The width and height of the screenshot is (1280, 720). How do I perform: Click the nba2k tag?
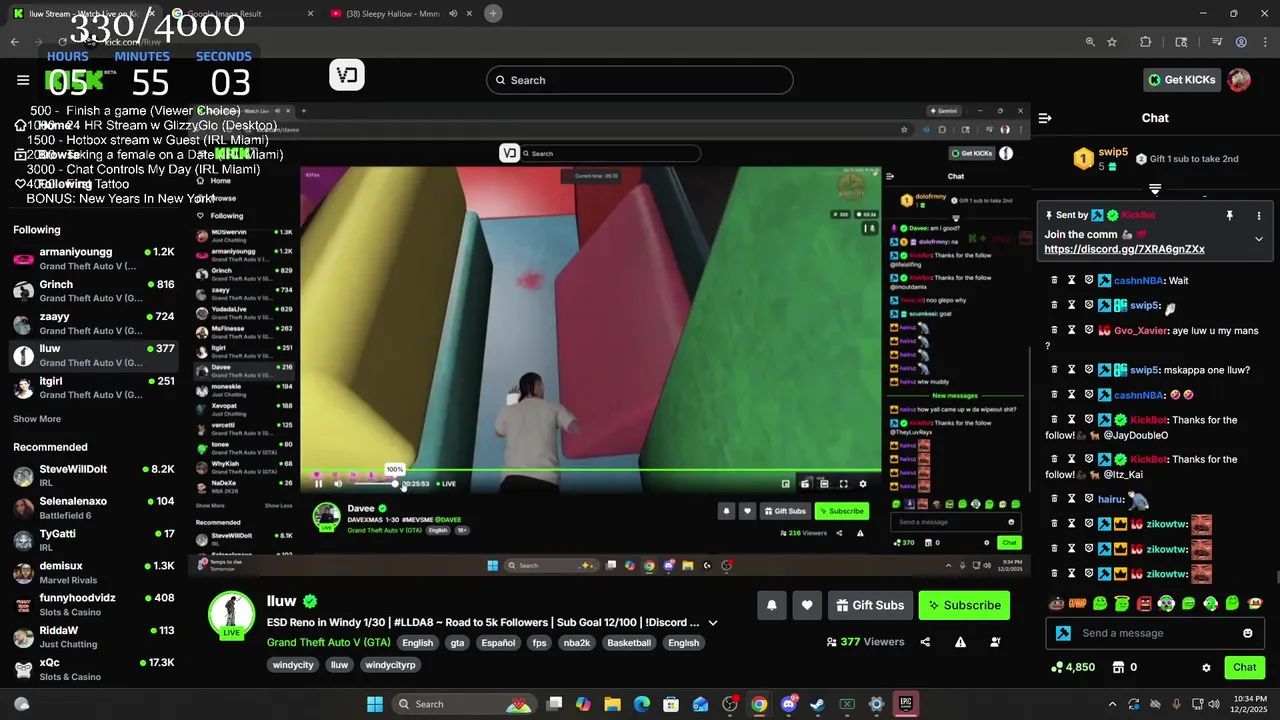(577, 643)
